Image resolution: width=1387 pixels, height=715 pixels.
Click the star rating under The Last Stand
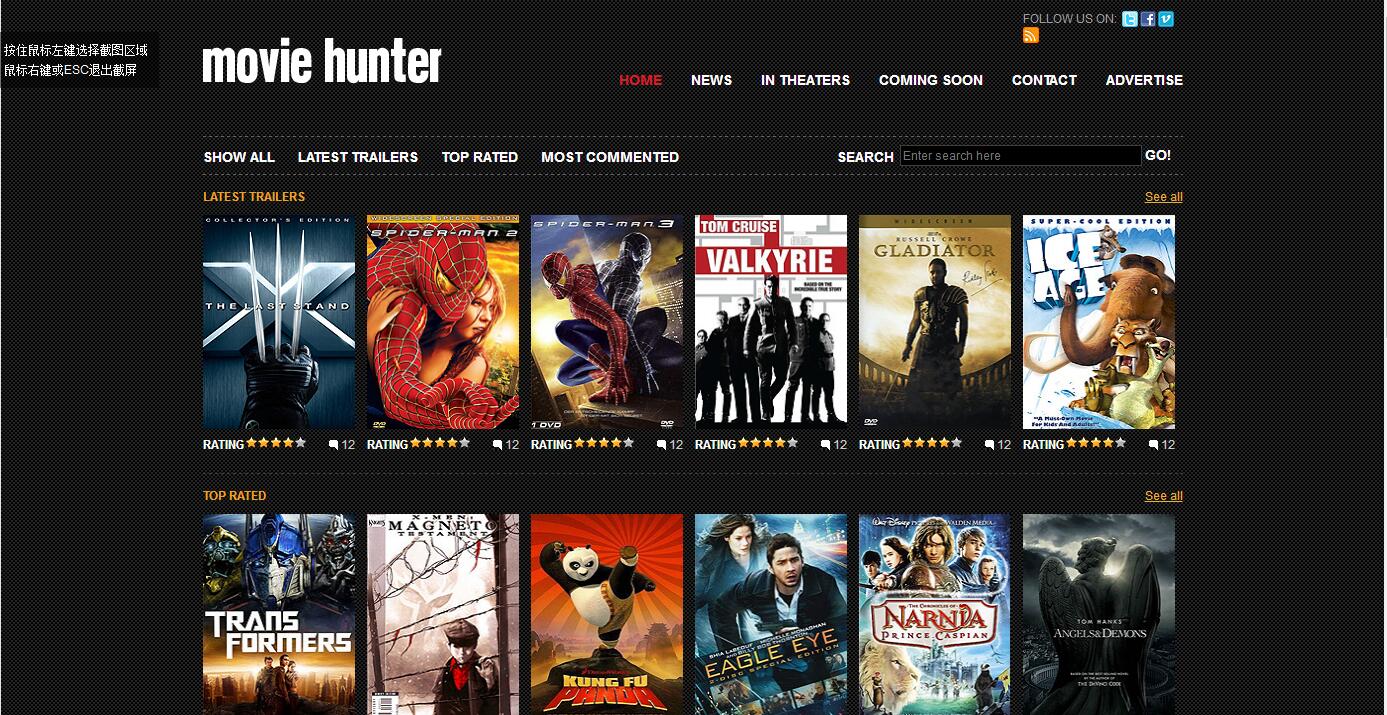tap(276, 443)
